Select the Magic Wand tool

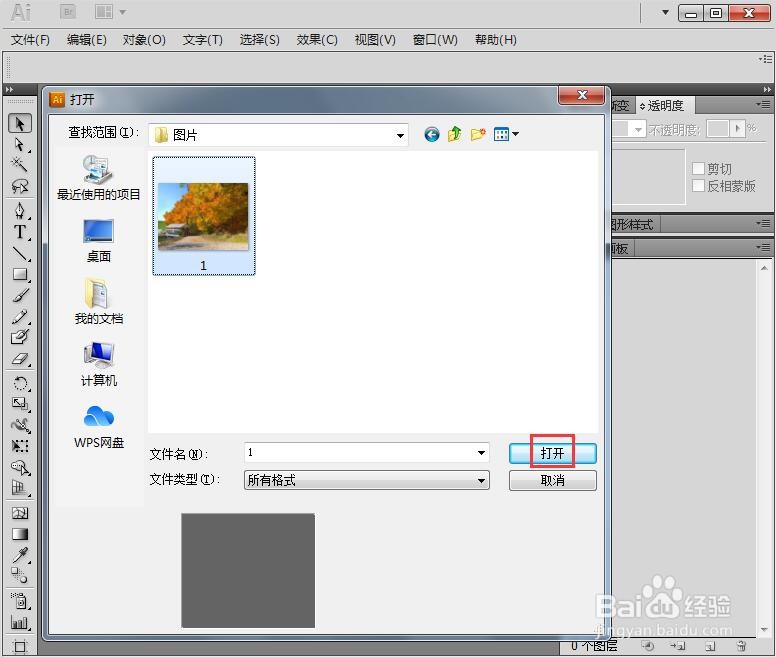[x=20, y=165]
